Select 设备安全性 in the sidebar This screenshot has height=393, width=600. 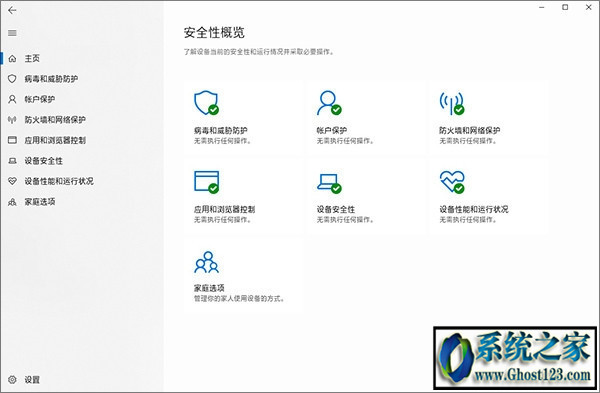tap(44, 161)
